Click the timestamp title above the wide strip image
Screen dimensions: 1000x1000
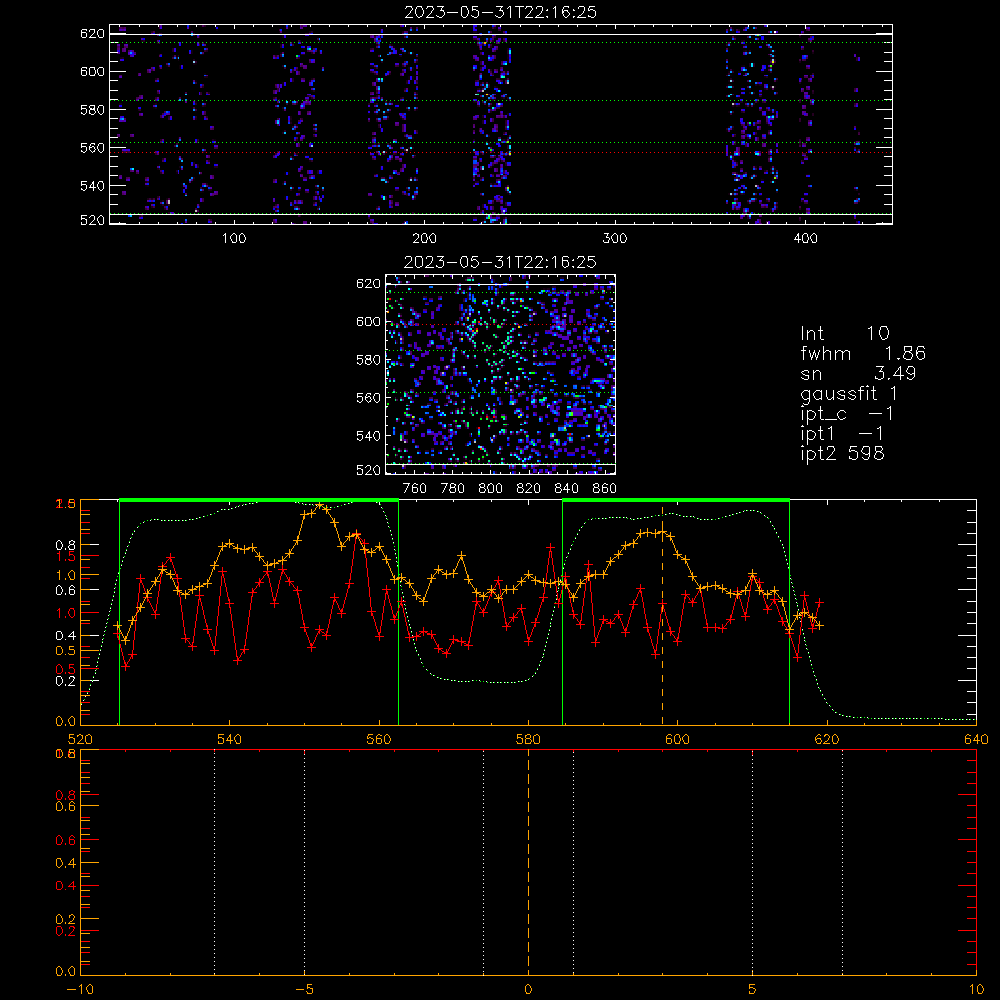coord(500,12)
